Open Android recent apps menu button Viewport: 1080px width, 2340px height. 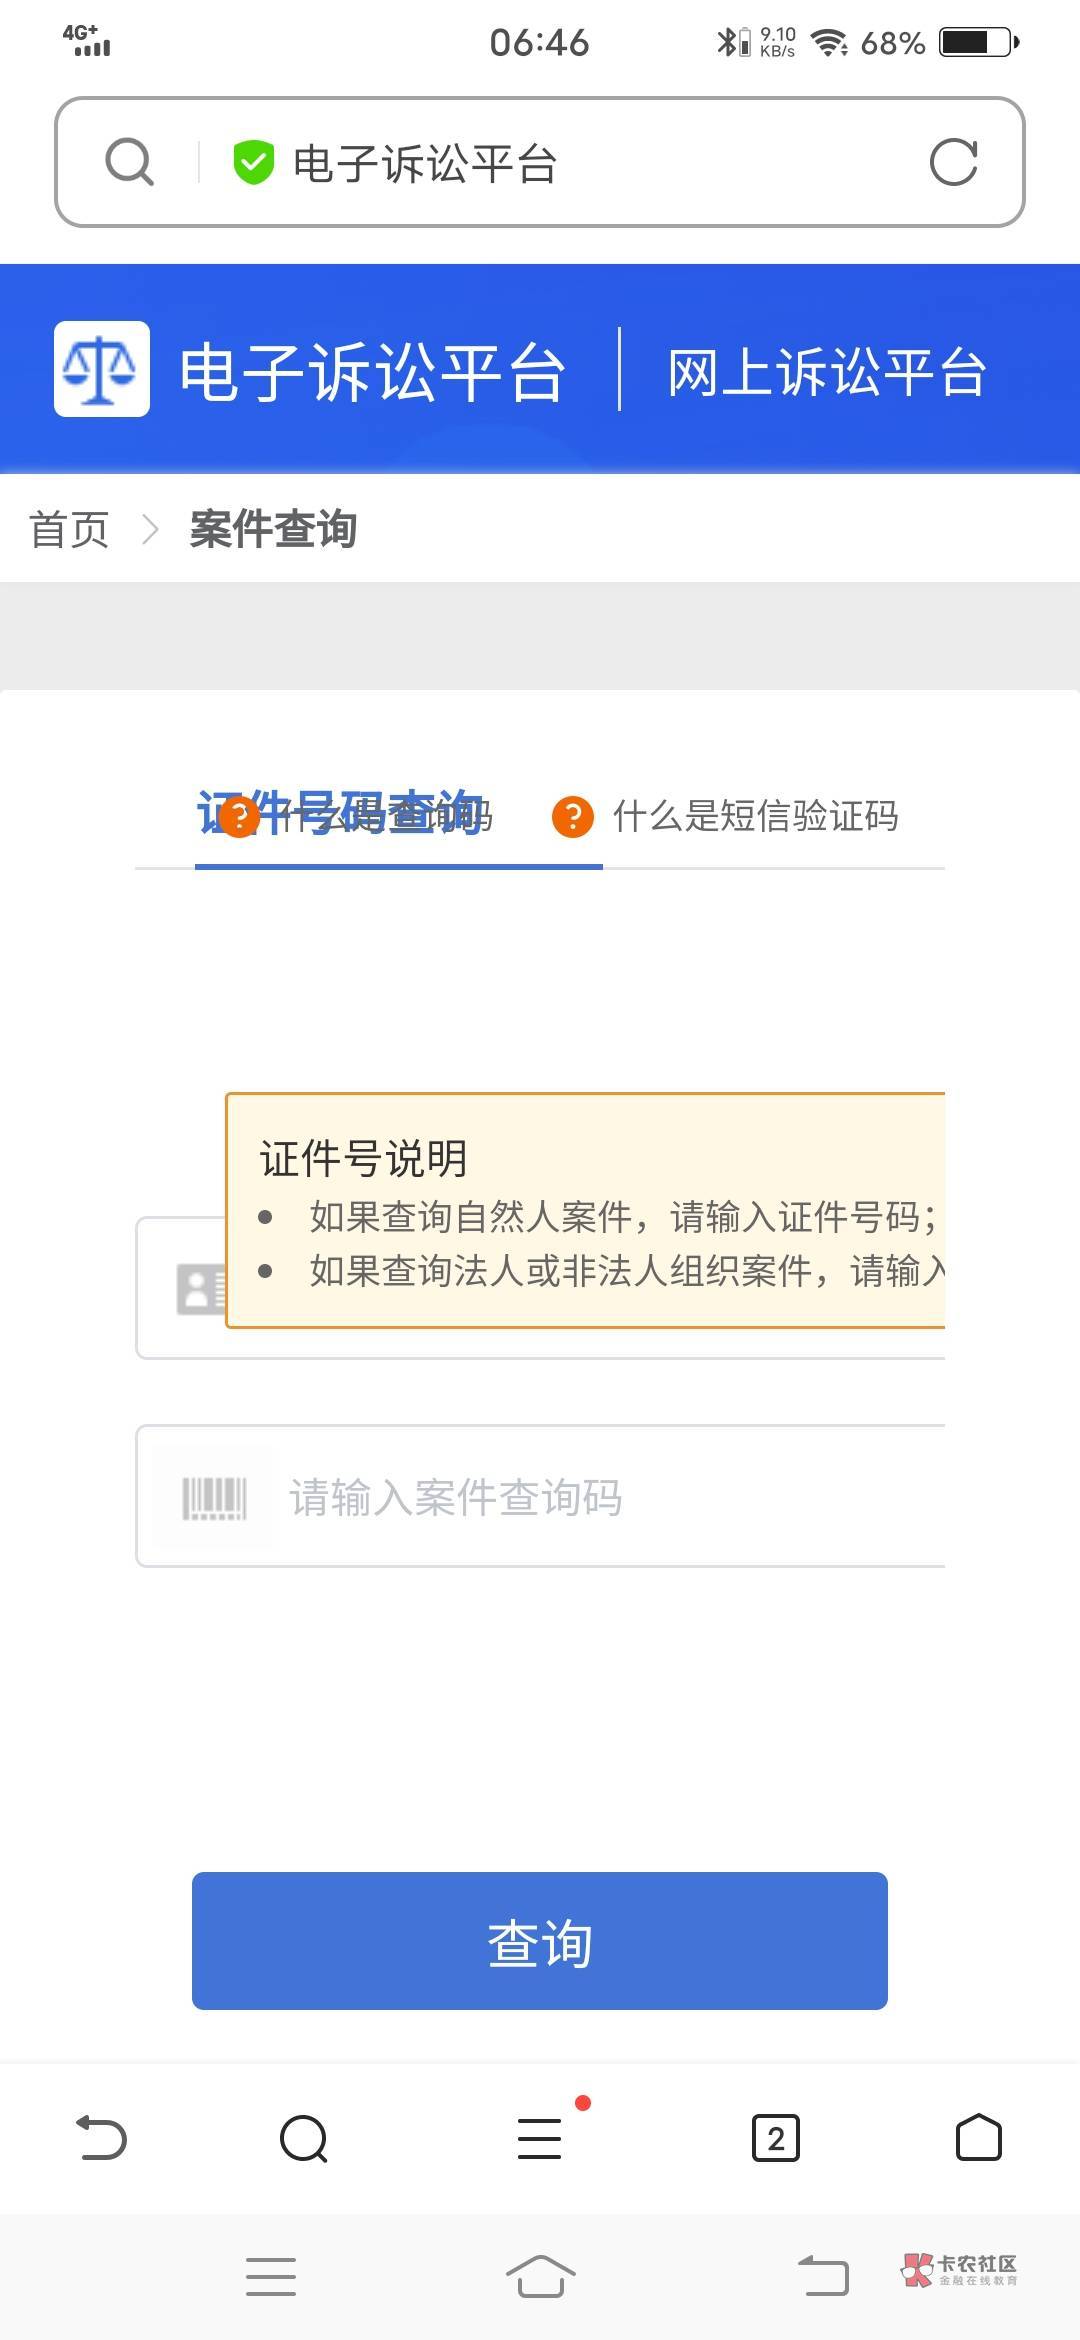click(x=271, y=2277)
